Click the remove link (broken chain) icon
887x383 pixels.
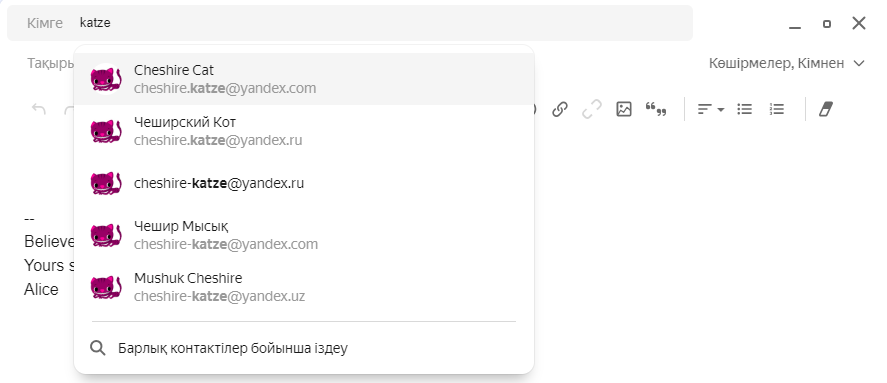pos(592,109)
